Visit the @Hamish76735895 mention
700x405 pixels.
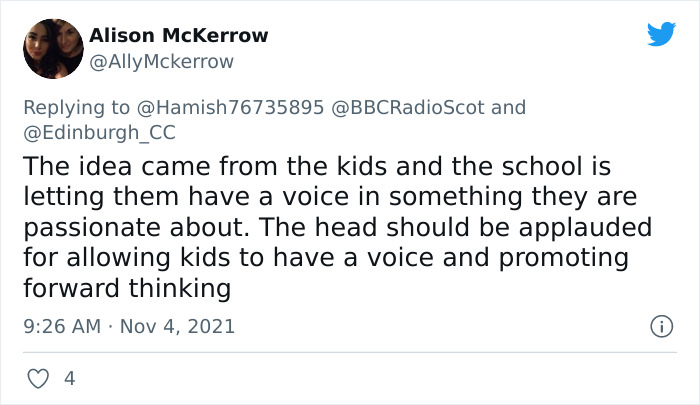238,107
